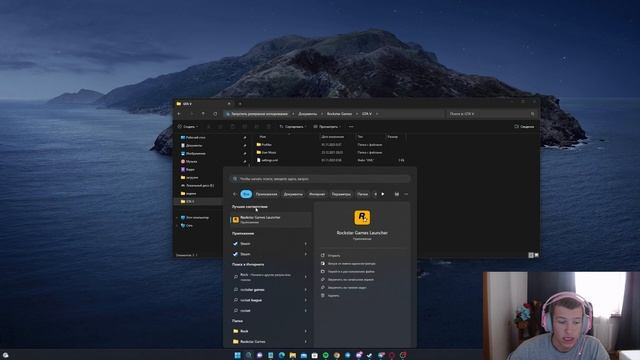Refresh the GTA V folder view
The image size is (640, 360).
pyautogui.click(x=215, y=114)
